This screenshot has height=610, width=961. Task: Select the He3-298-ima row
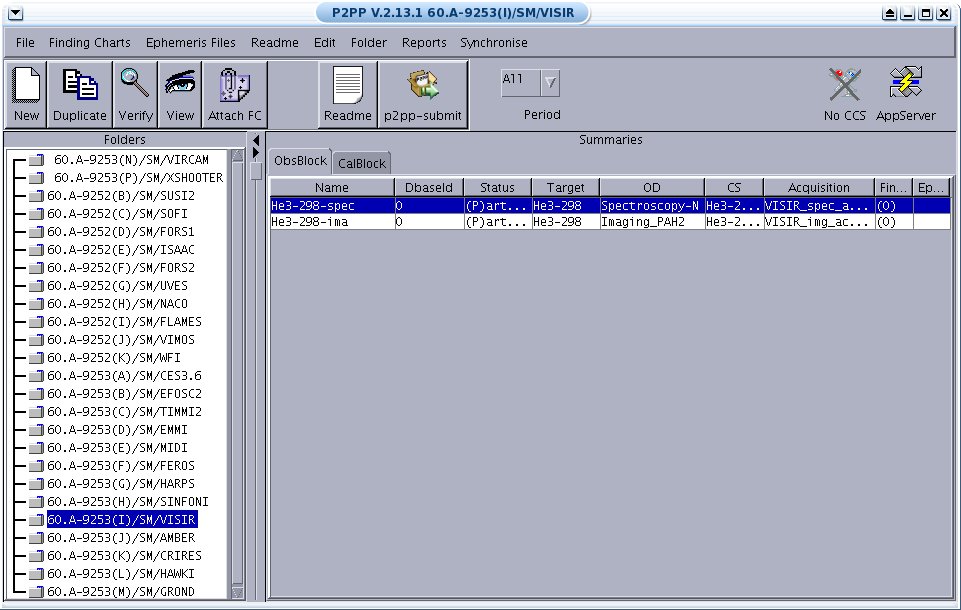click(610, 221)
